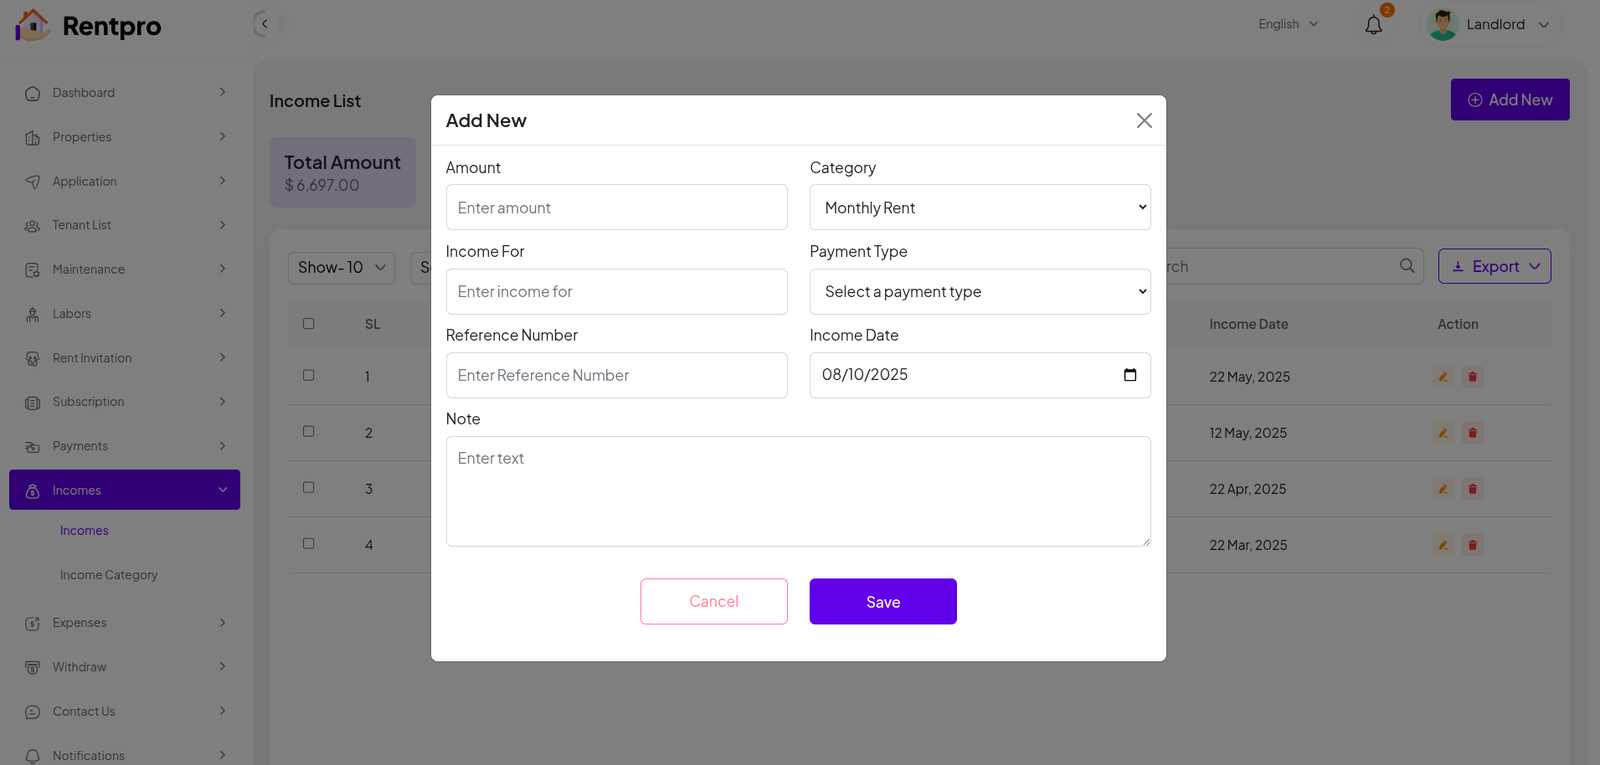The image size is (1600, 765).
Task: Expand the Show-10 entries dropdown
Action: 341,267
